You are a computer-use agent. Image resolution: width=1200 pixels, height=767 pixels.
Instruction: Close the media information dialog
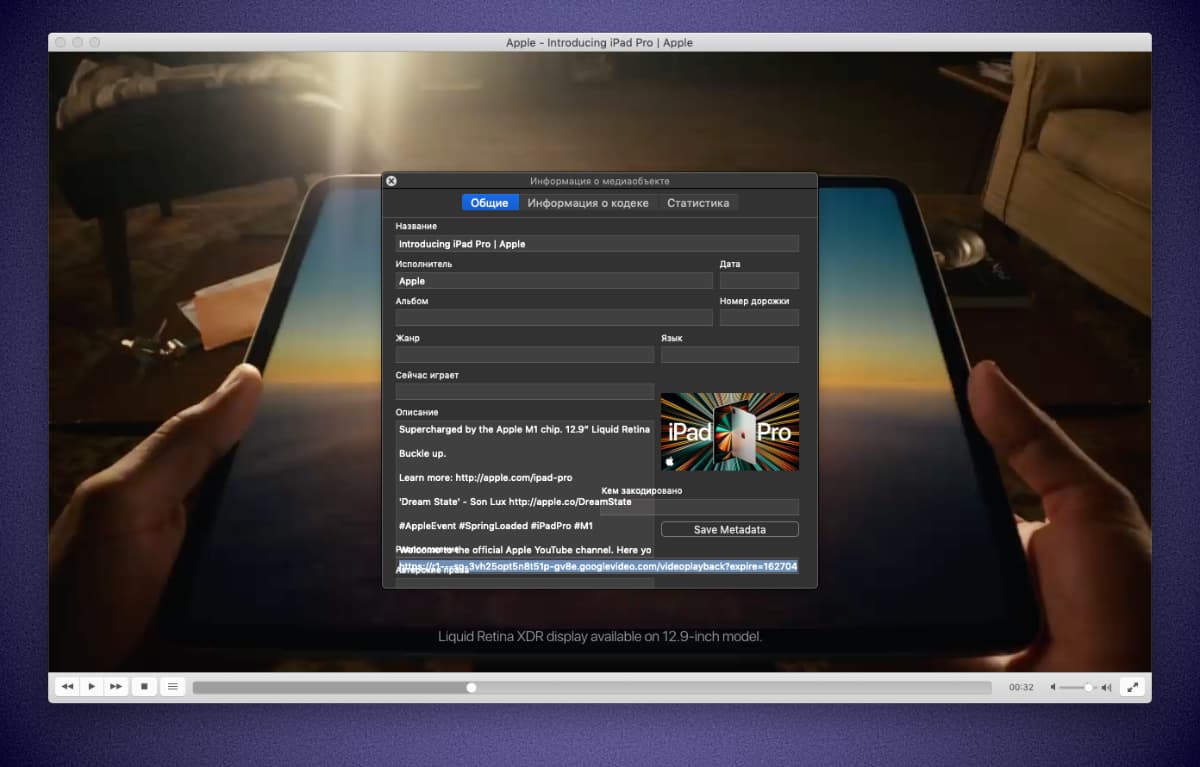pos(392,181)
